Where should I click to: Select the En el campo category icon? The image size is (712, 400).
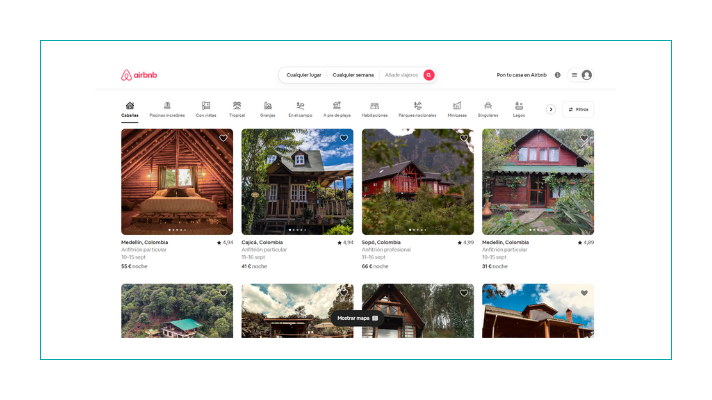click(300, 105)
